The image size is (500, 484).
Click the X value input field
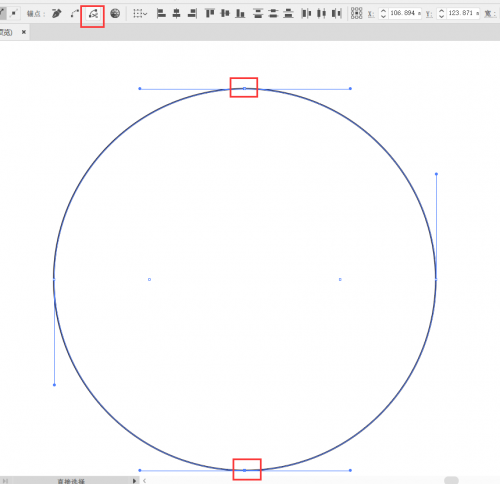click(405, 13)
